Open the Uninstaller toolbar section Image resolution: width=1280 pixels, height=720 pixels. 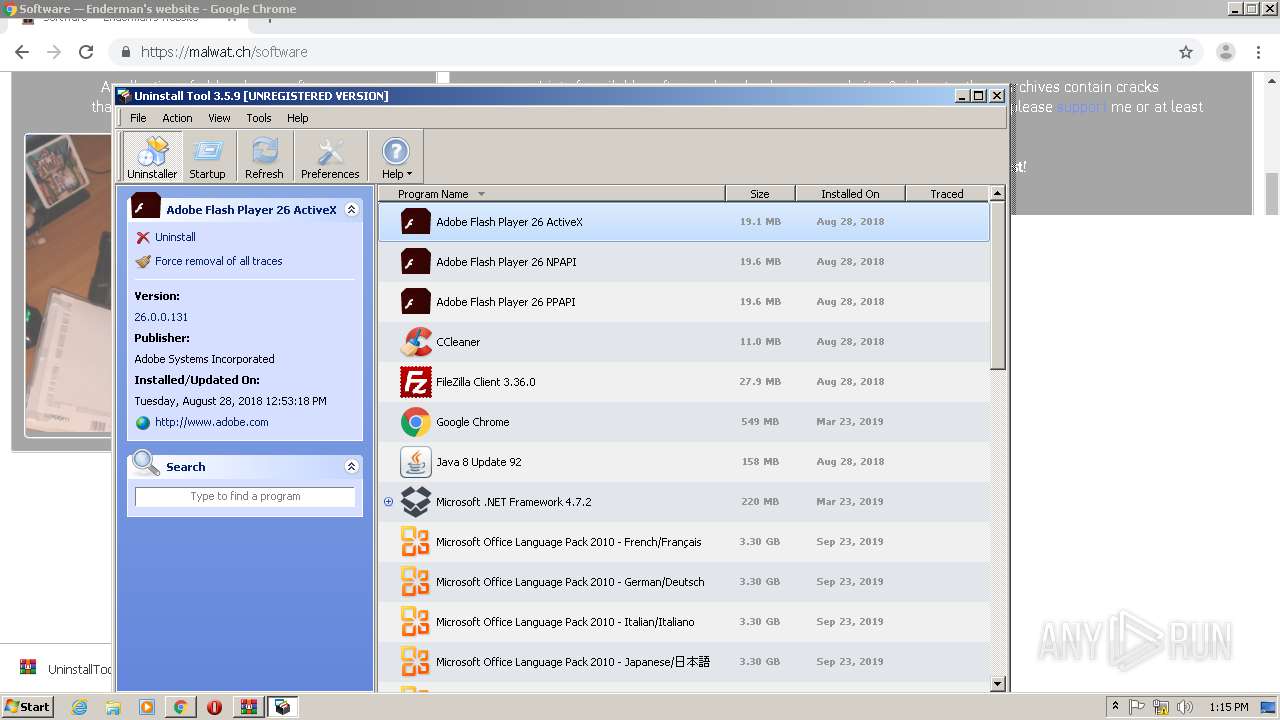(152, 157)
